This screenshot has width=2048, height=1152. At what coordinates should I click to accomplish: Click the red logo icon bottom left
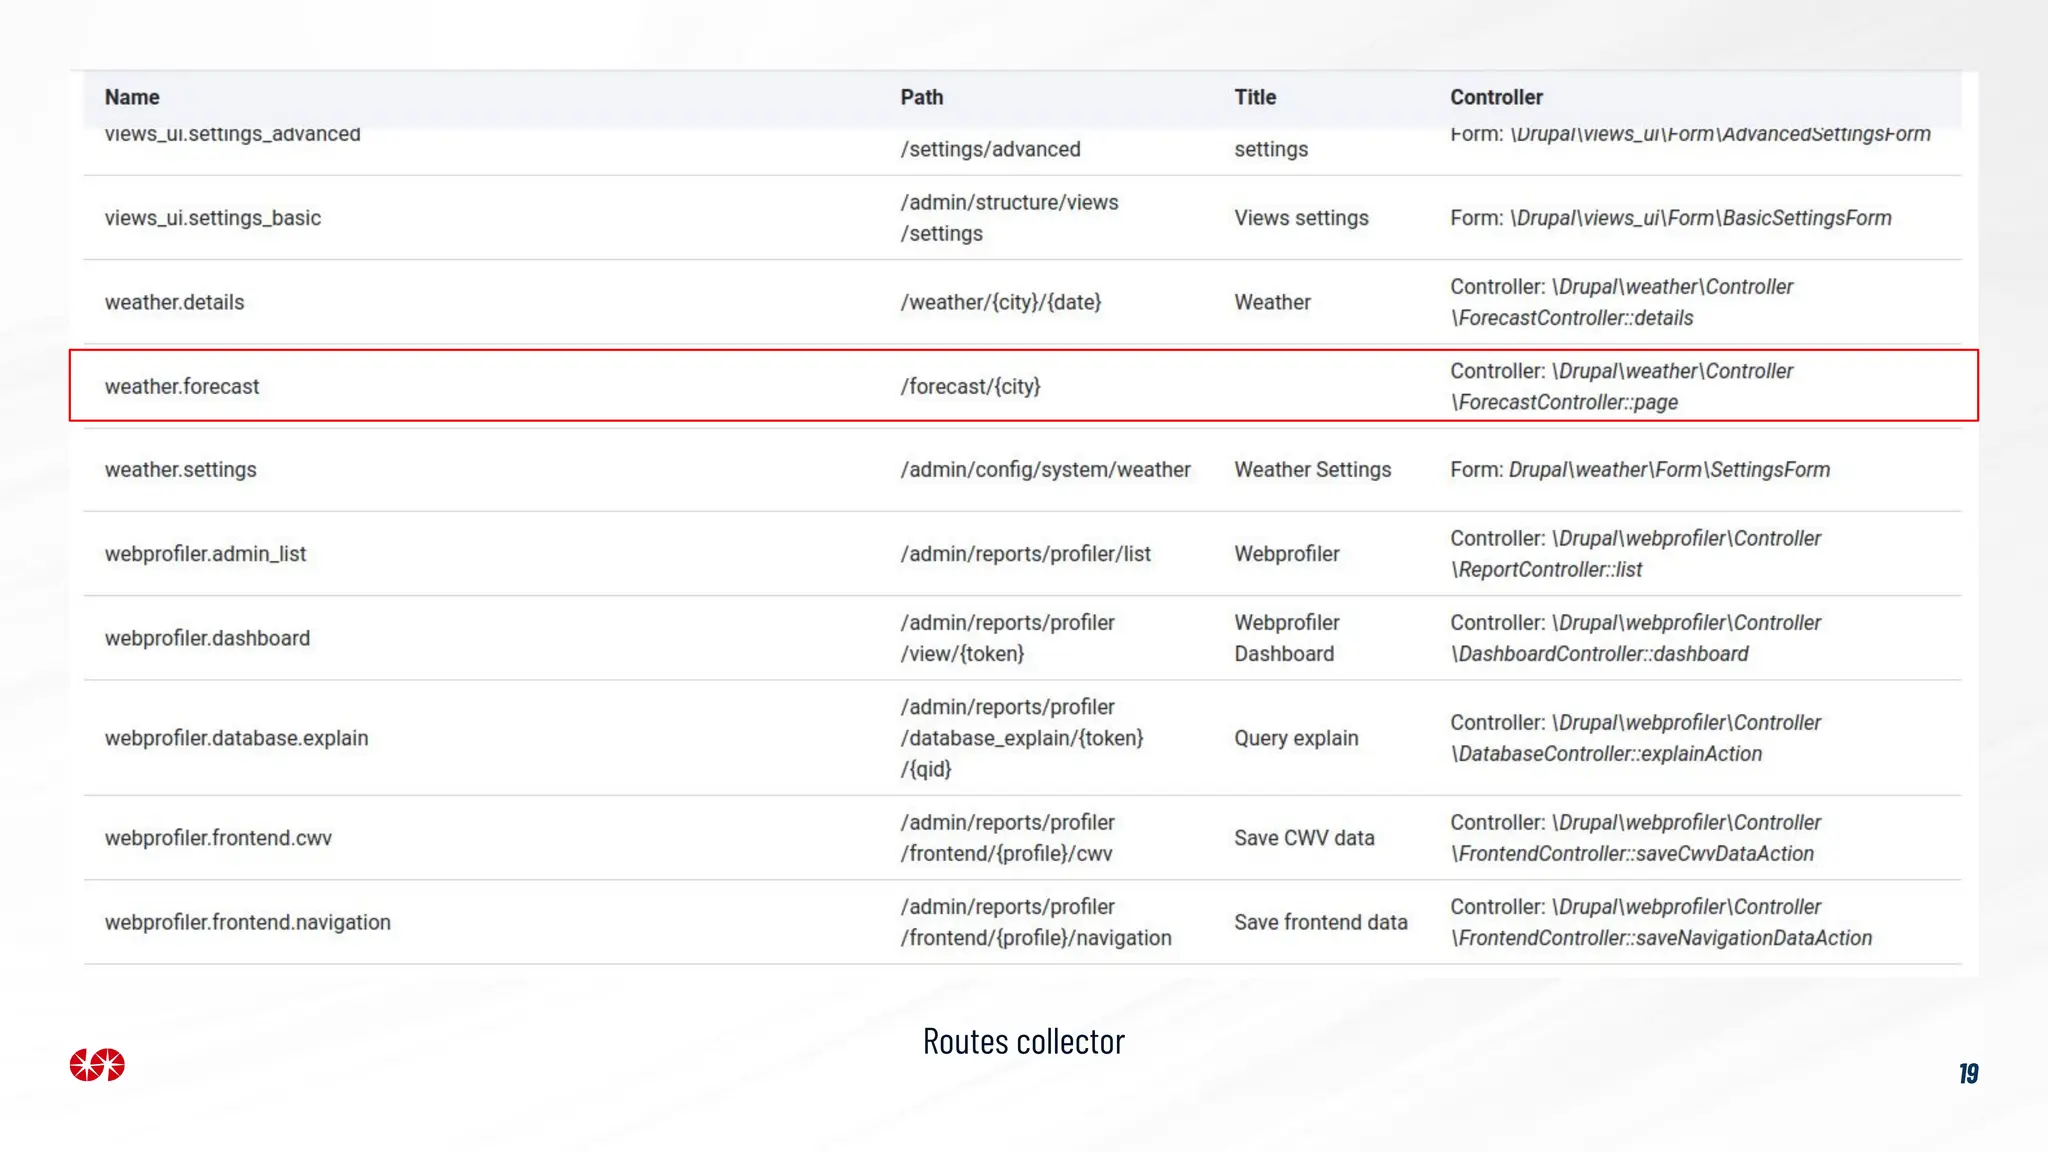[97, 1065]
